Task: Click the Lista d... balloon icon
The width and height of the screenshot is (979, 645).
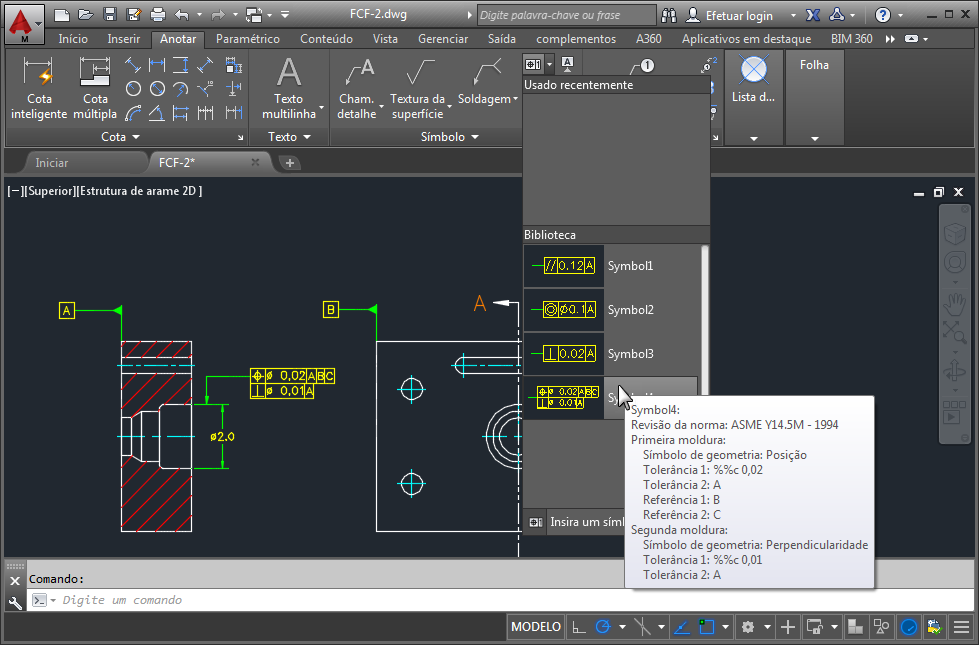Action: [754, 69]
